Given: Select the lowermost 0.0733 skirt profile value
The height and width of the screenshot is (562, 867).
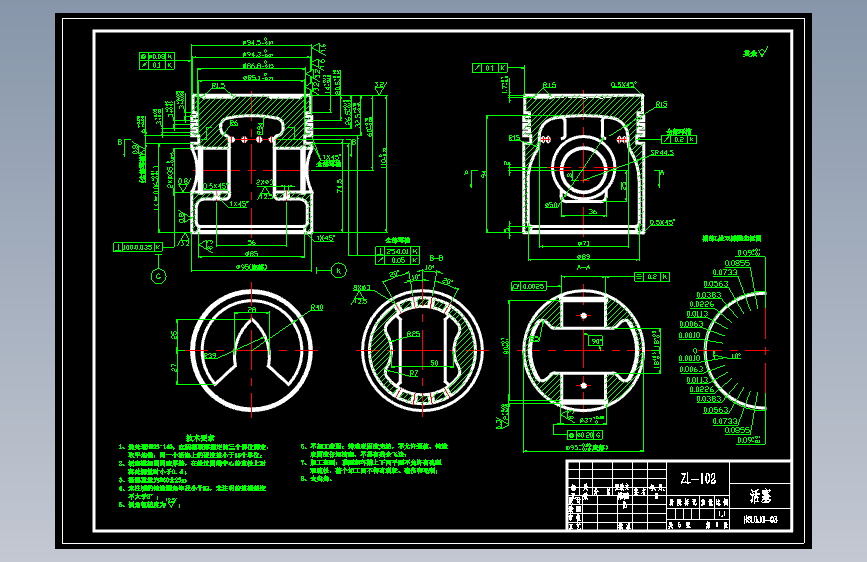Looking at the screenshot, I should click(x=725, y=421).
